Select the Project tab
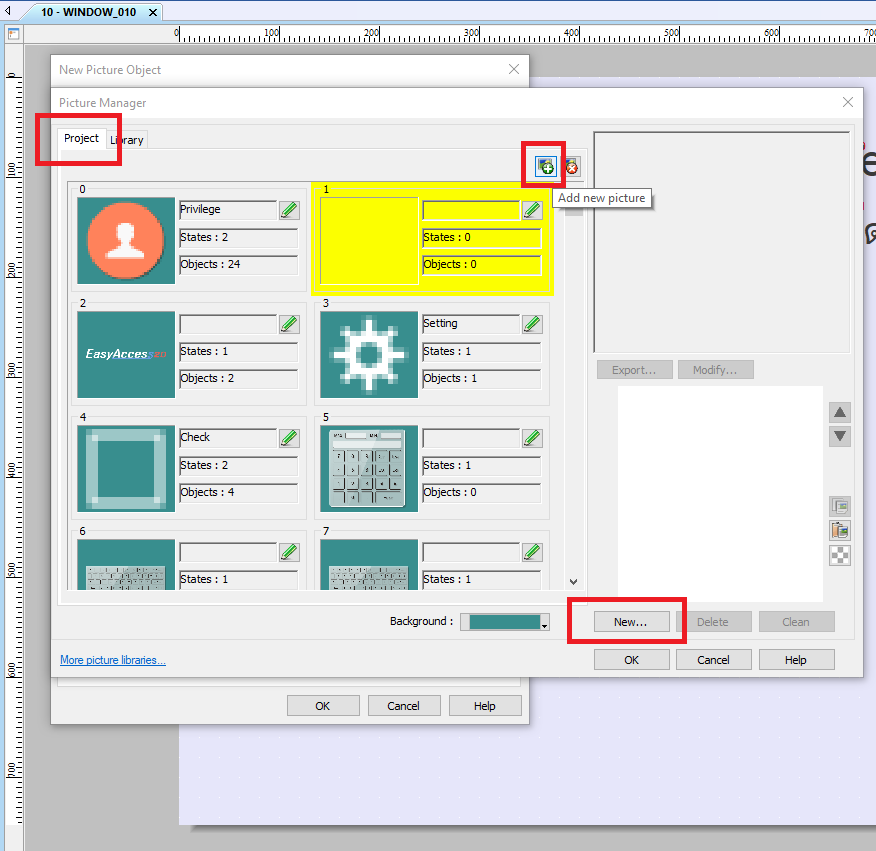The height and width of the screenshot is (851, 876). point(82,138)
